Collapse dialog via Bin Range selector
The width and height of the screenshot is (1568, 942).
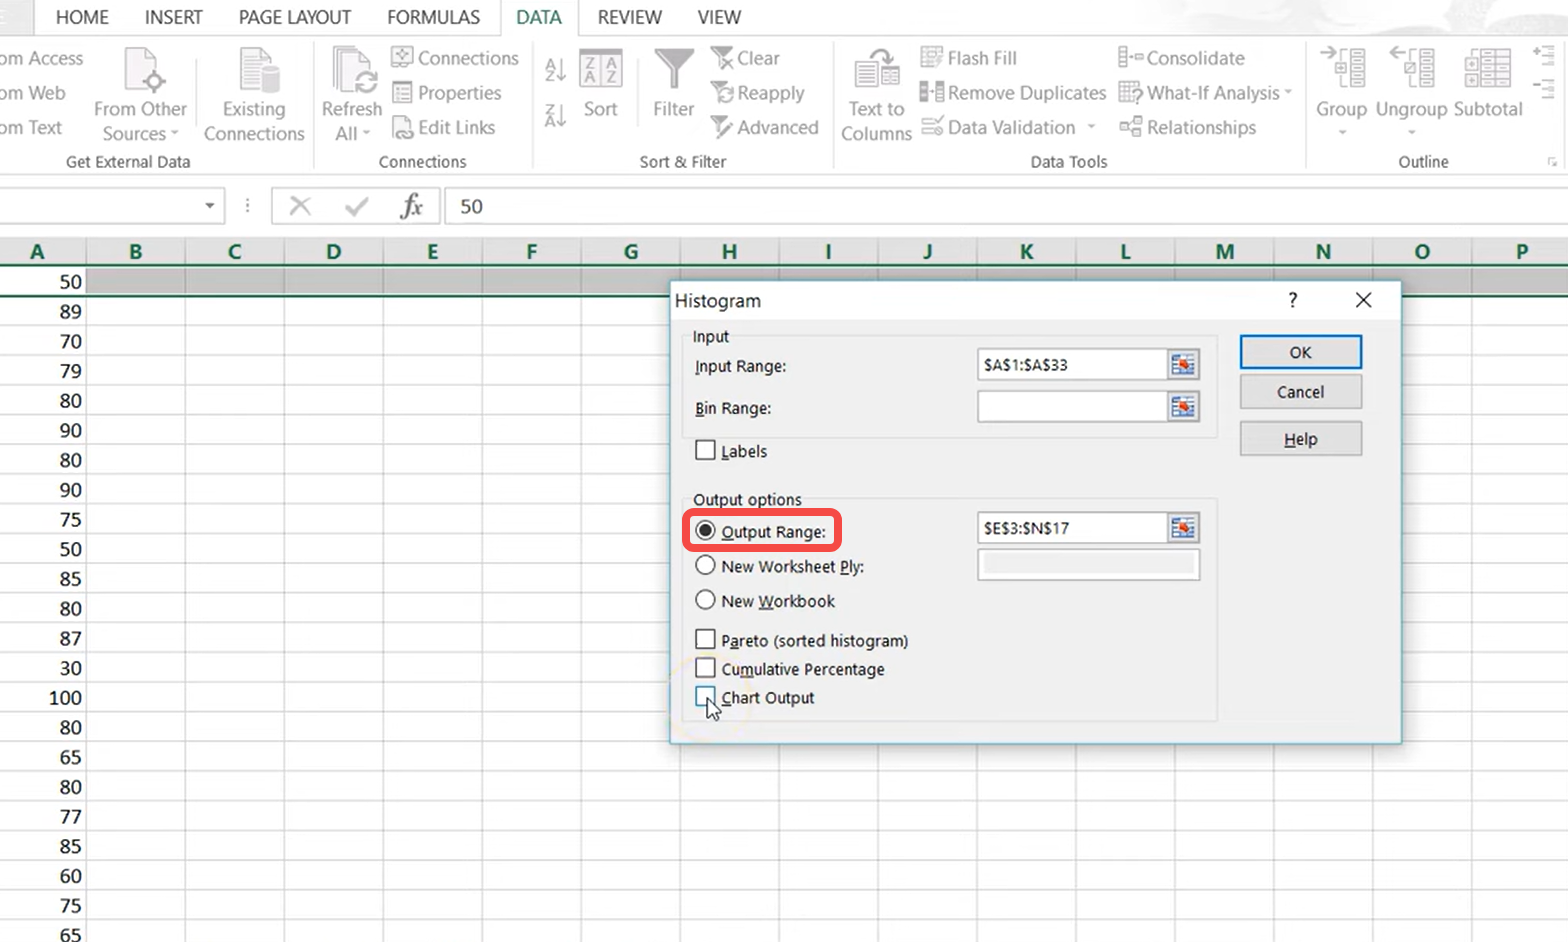1183,407
